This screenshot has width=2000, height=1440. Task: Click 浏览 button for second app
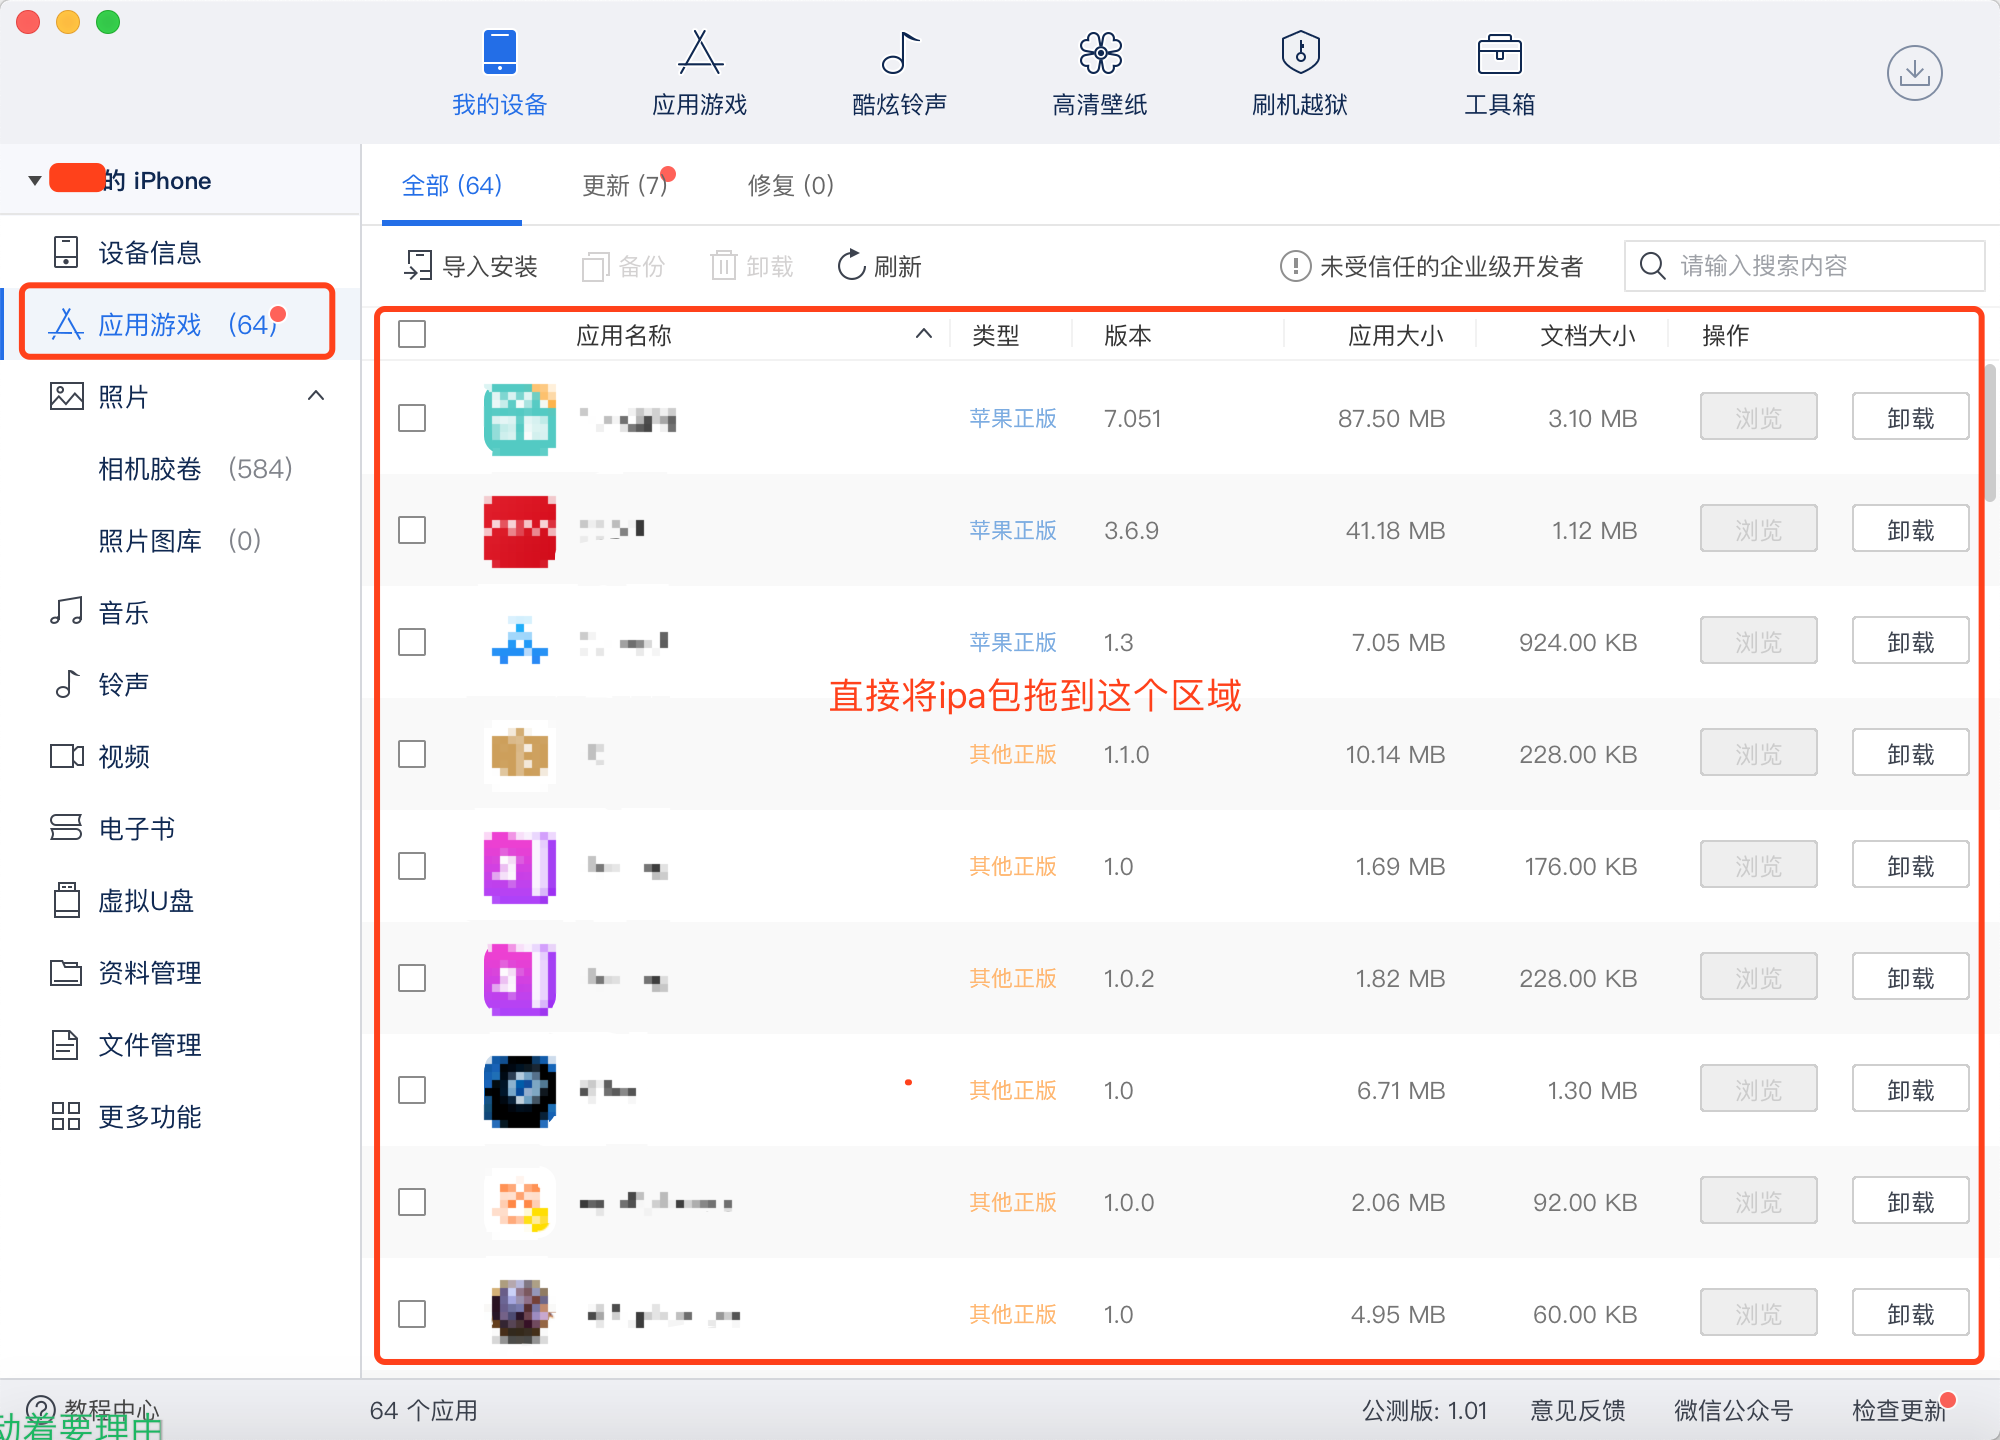click(1756, 530)
